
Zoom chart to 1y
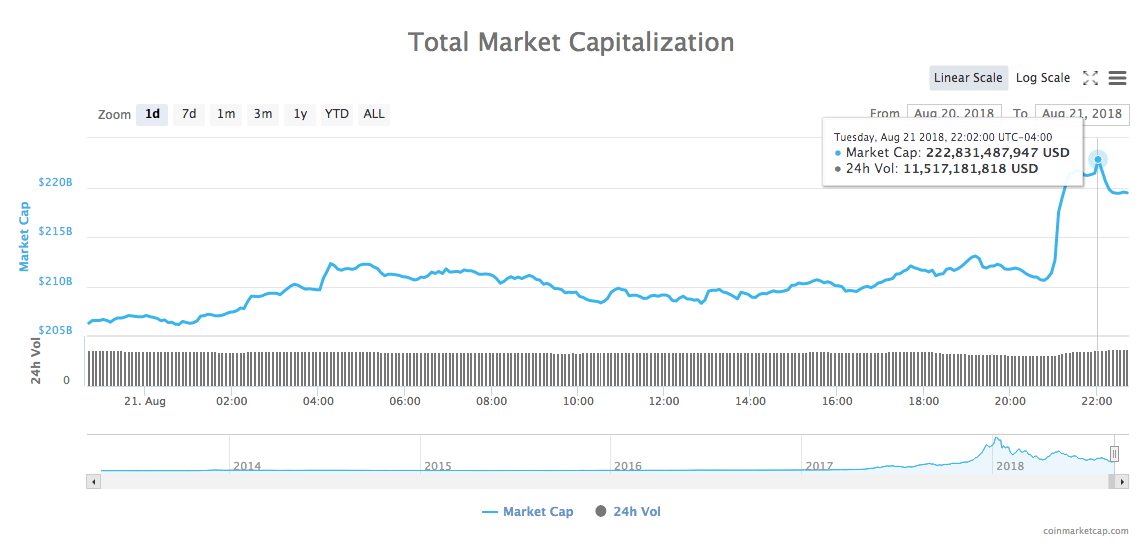(x=300, y=114)
